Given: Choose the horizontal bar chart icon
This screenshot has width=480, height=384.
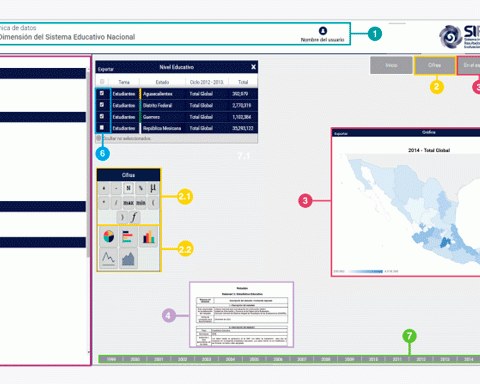Looking at the screenshot, I should click(128, 237).
